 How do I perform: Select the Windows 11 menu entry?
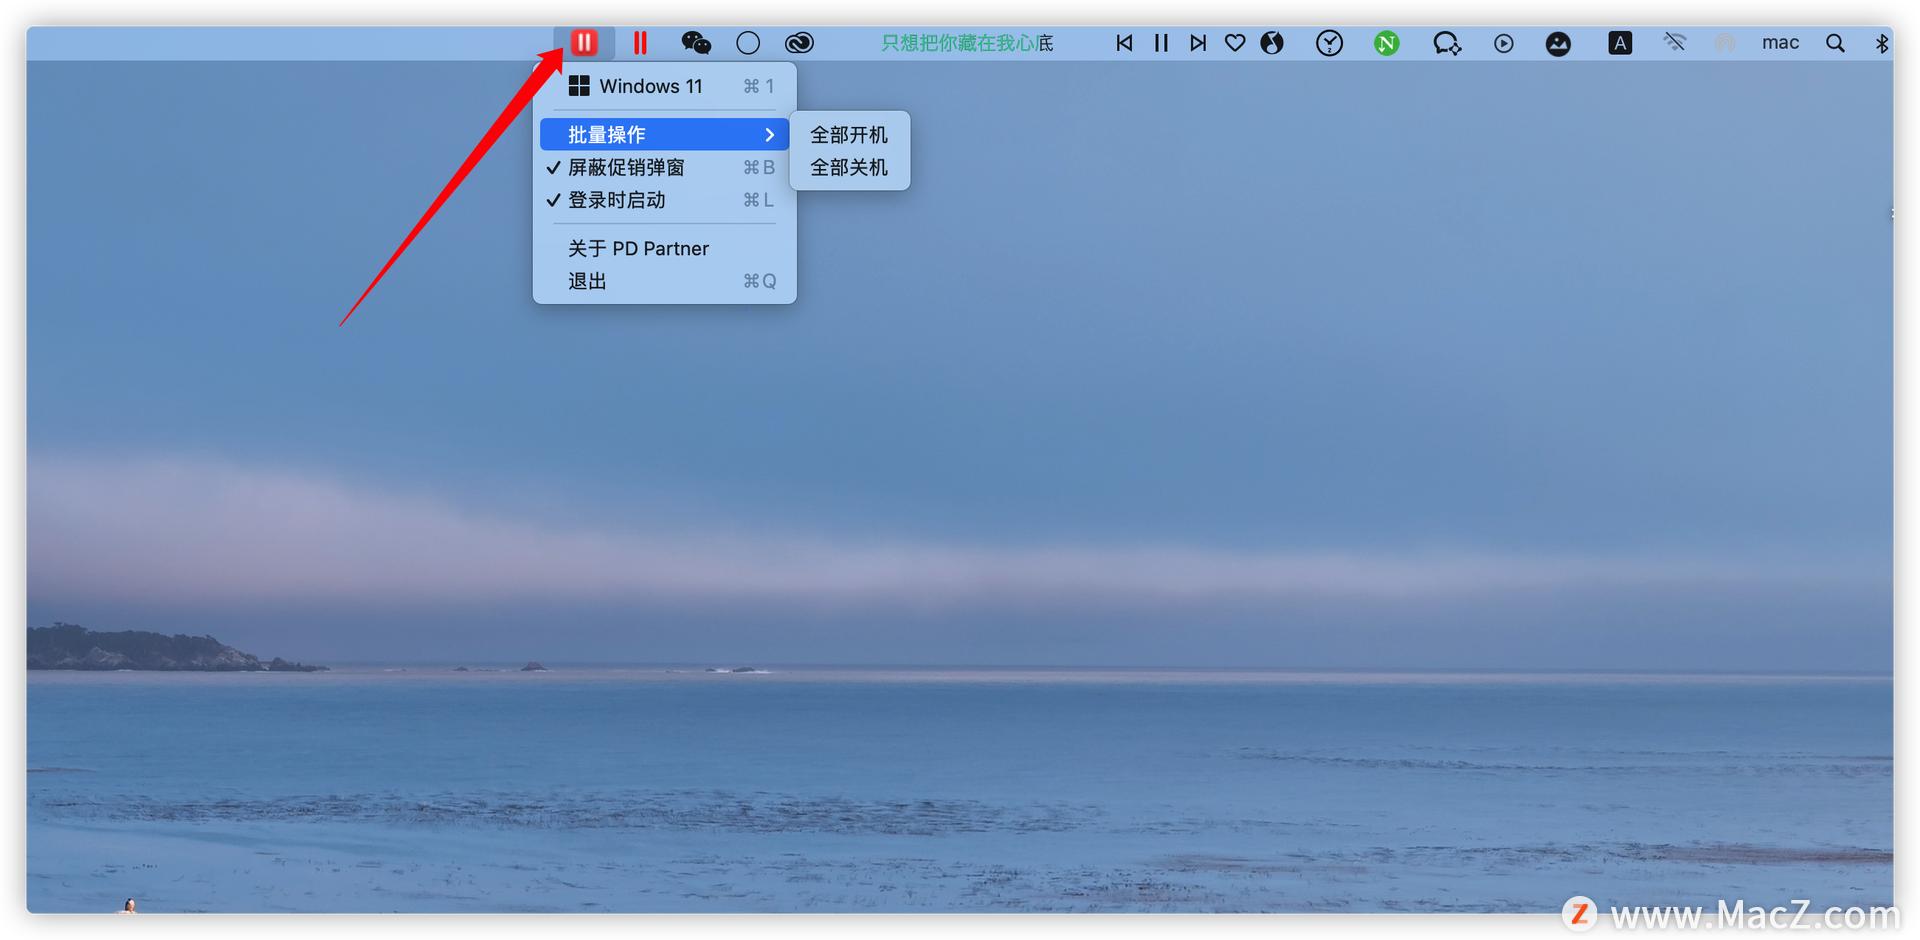tap(650, 86)
